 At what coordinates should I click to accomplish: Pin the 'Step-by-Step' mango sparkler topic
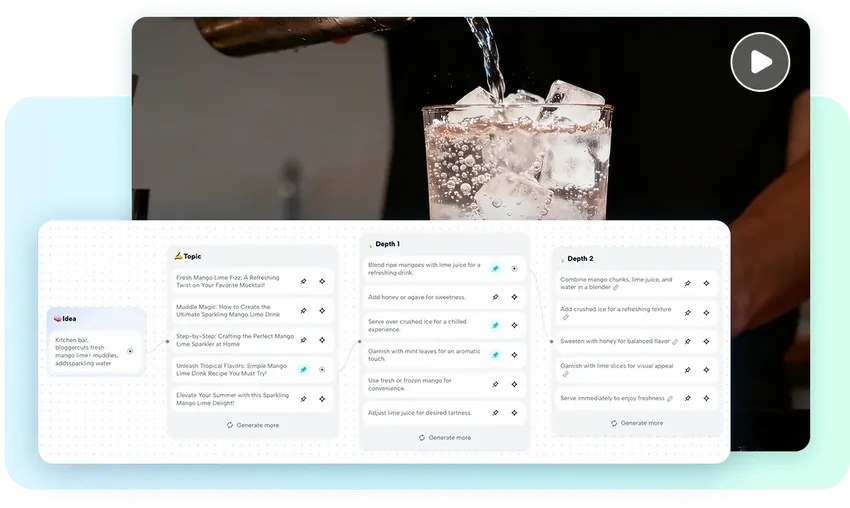click(303, 340)
